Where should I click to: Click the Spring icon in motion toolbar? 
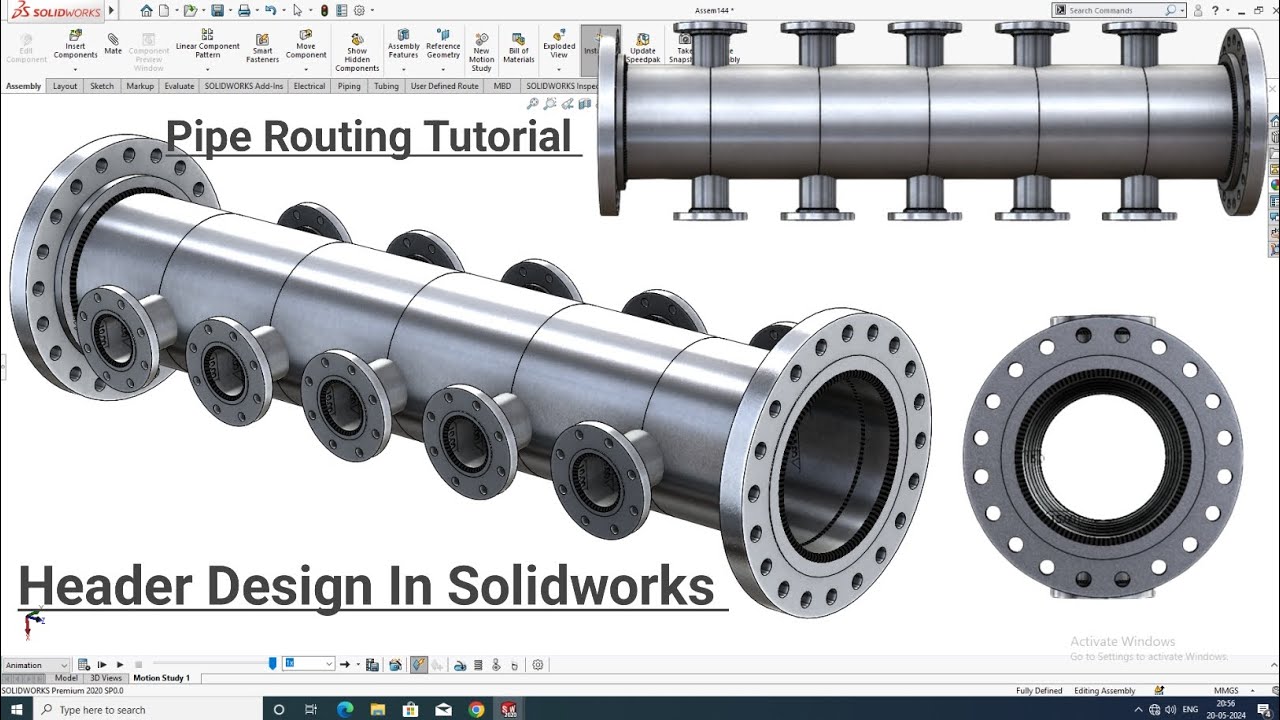coord(478,665)
